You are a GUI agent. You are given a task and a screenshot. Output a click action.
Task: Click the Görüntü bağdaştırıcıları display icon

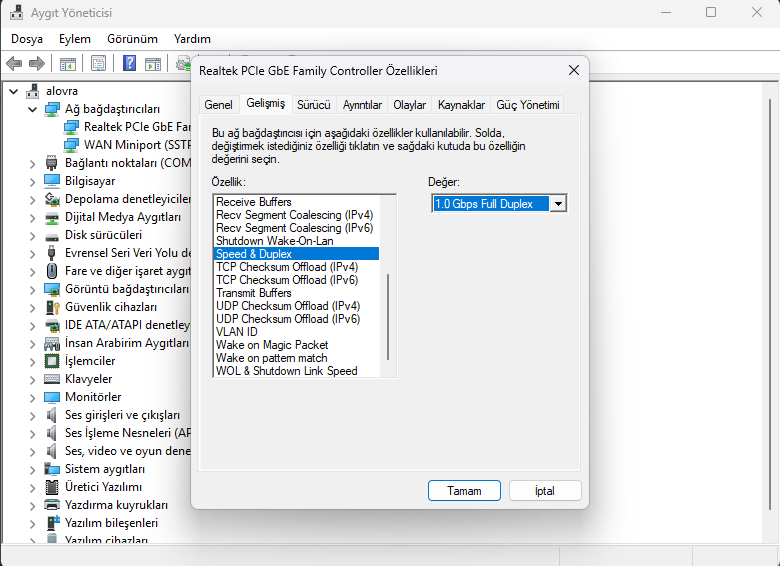(x=52, y=289)
